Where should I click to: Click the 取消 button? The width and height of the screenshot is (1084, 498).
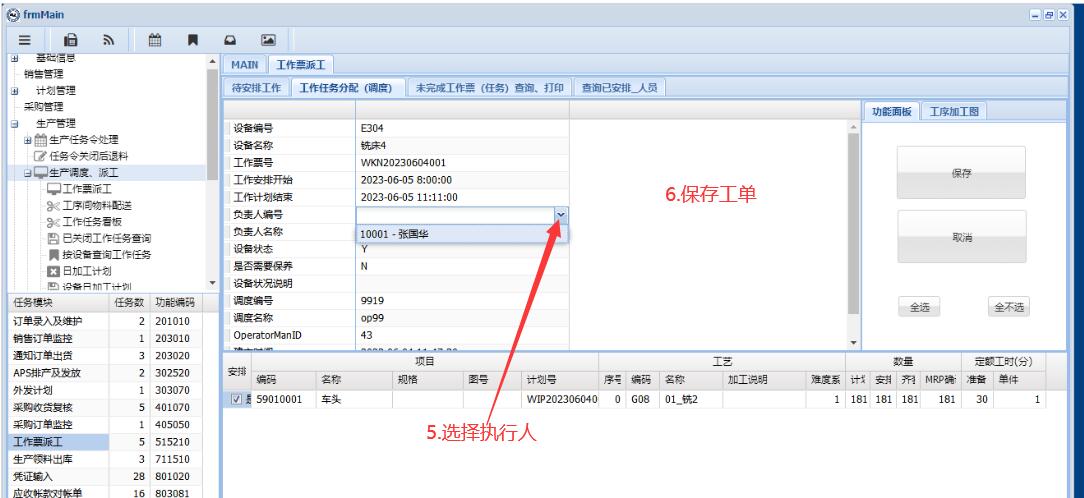[x=962, y=237]
